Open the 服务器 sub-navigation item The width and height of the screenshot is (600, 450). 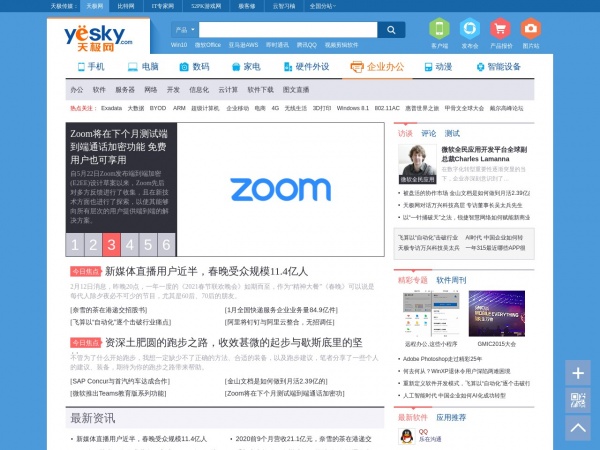[125, 90]
